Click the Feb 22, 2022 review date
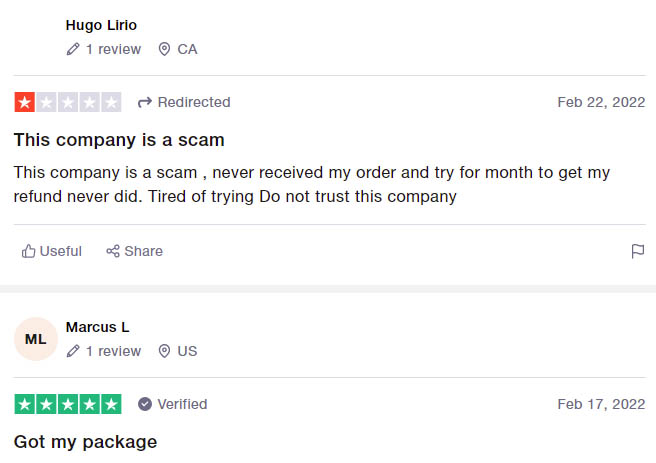Image resolution: width=656 pixels, height=463 pixels. click(601, 102)
